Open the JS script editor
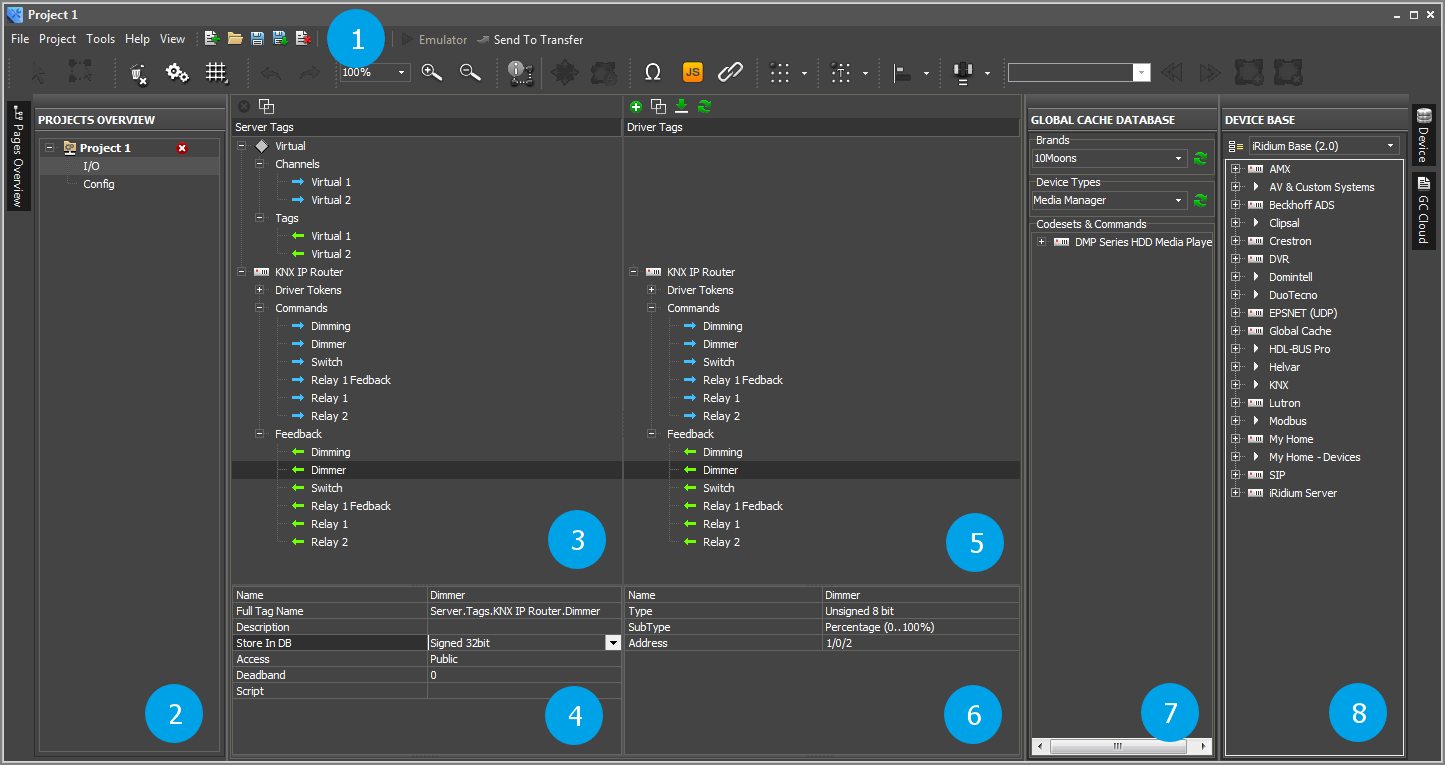This screenshot has height=765, width=1445. 692,72
